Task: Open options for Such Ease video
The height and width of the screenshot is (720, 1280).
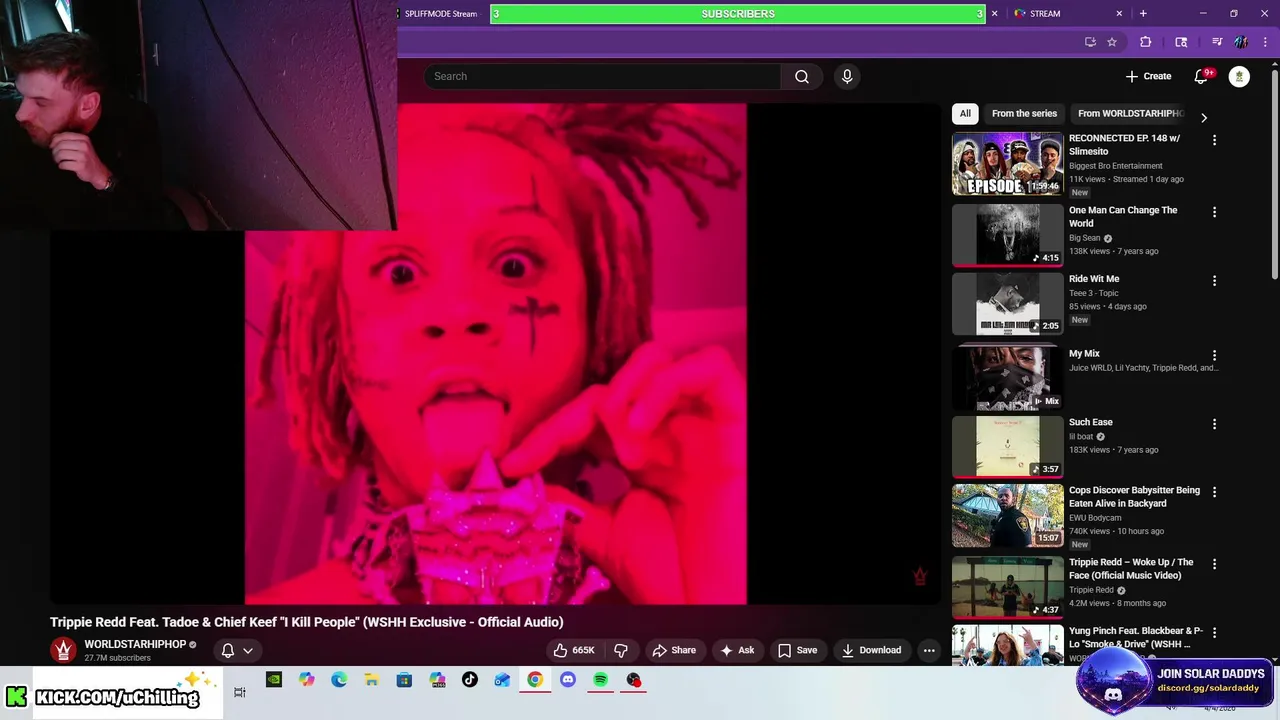Action: [x=1214, y=424]
